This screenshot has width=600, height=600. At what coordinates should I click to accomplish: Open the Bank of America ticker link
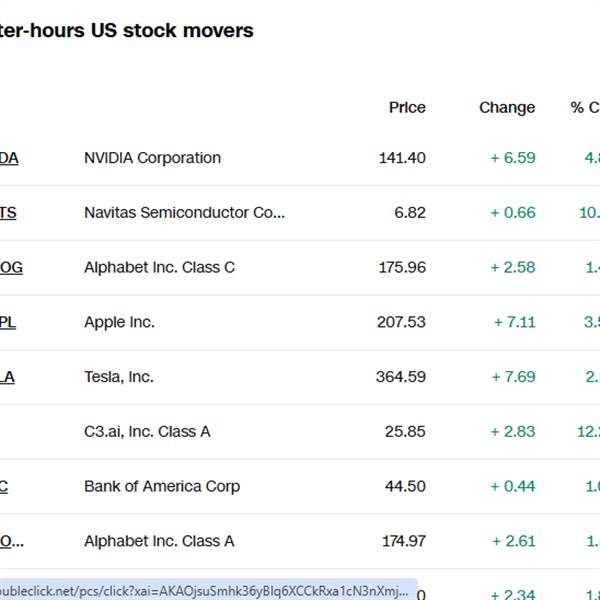4,486
